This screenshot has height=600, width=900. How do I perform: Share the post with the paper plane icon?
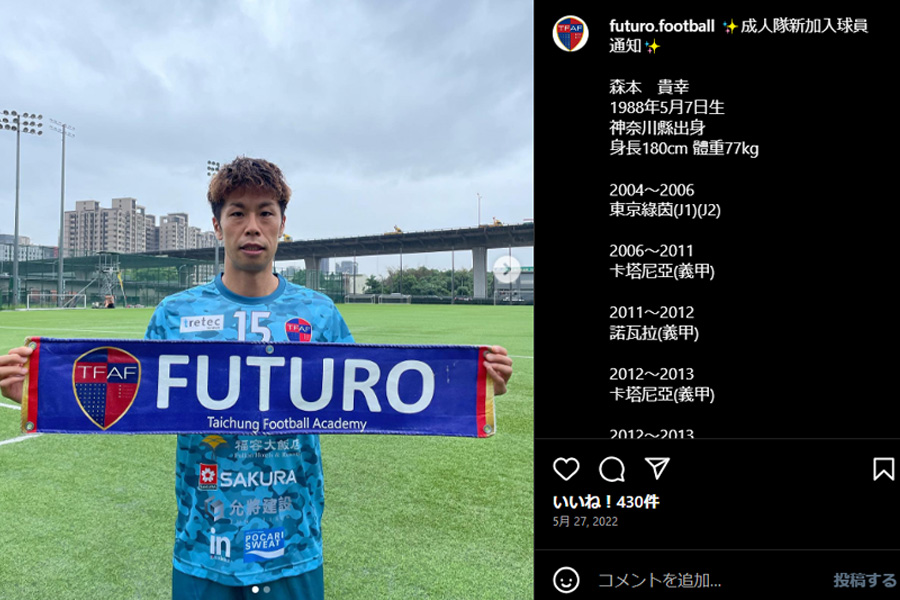(657, 469)
